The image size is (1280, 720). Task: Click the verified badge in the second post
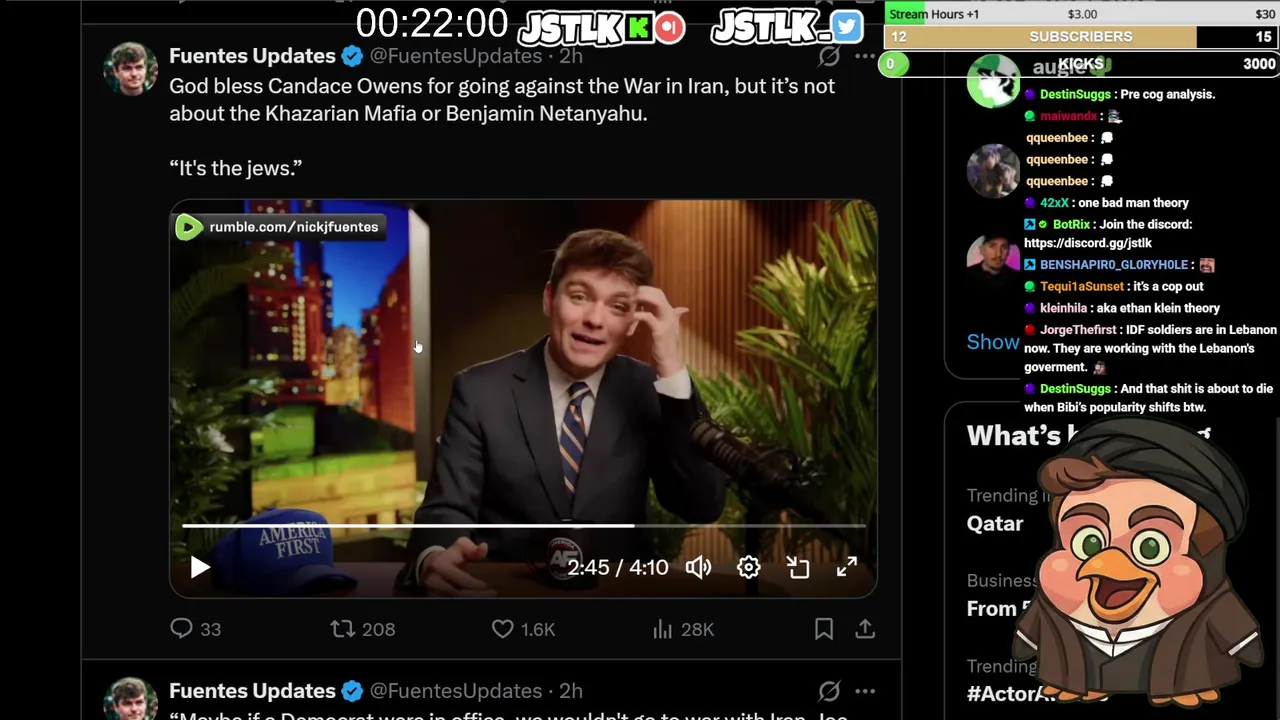click(x=352, y=691)
